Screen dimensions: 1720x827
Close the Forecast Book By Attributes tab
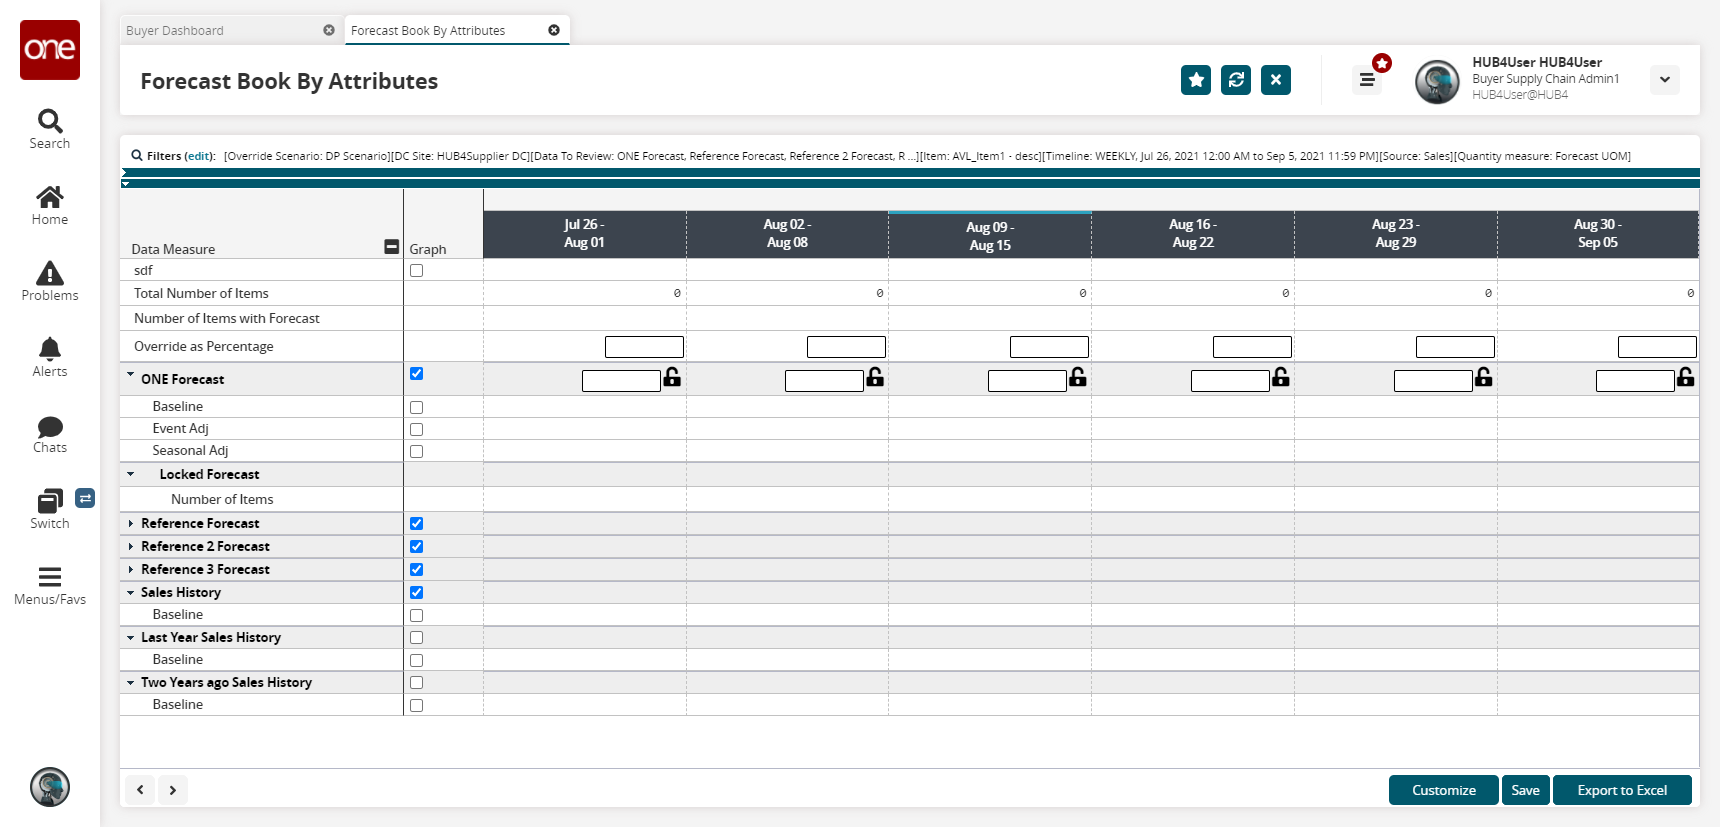pos(554,30)
